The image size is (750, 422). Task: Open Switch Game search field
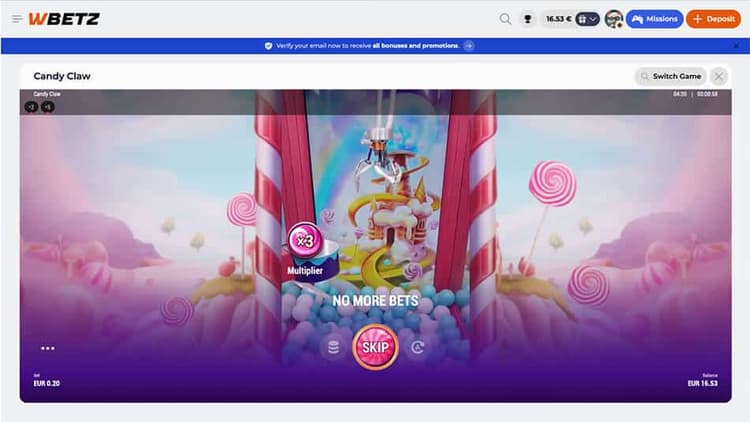click(x=670, y=76)
